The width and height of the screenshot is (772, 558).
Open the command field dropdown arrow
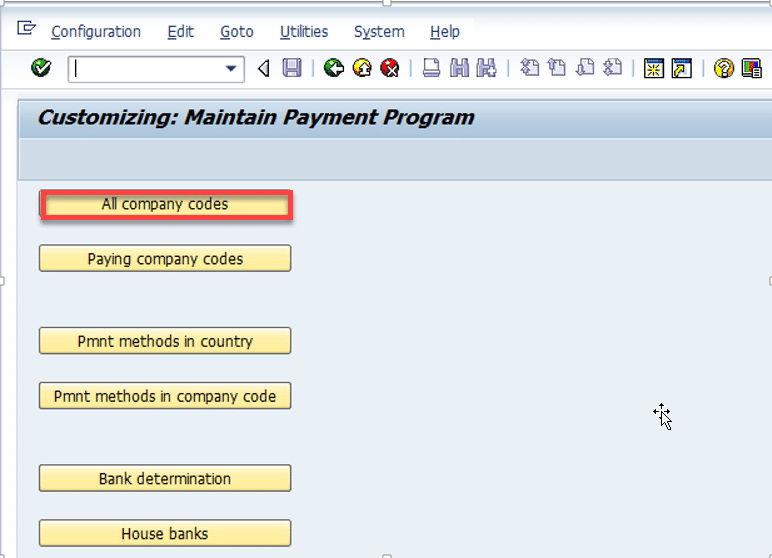click(x=230, y=68)
